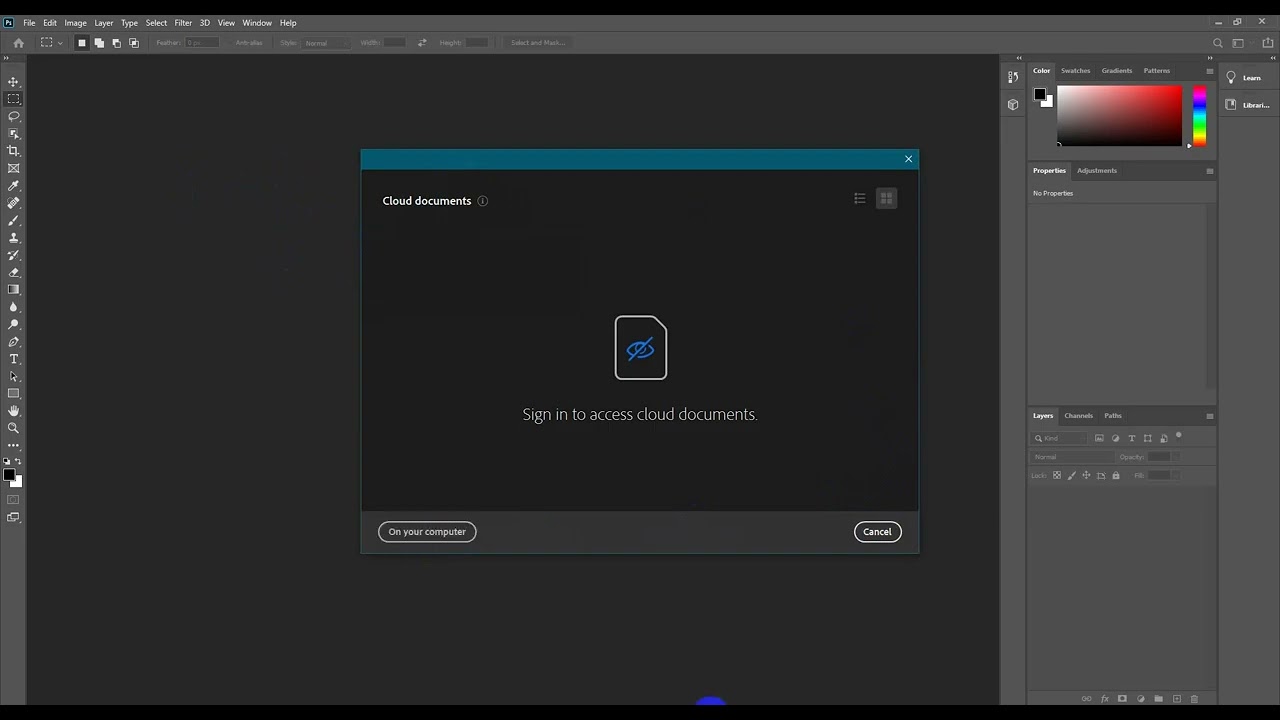Screen dimensions: 1280x720
Task: Click the info icon beside Cloud documents
Action: tap(482, 201)
